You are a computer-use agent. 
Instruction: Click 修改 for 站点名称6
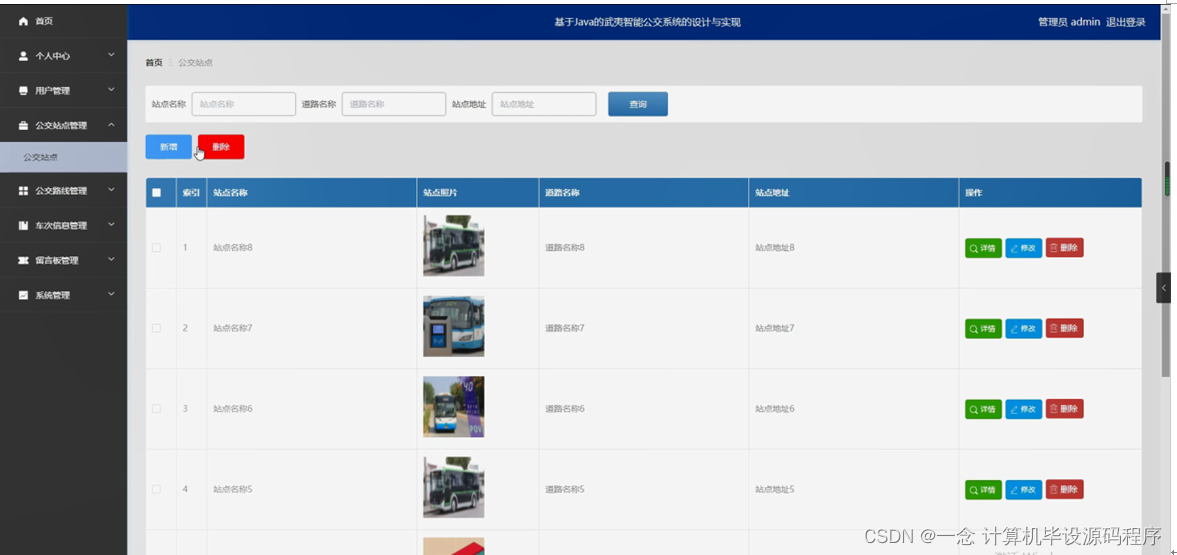click(x=1024, y=409)
